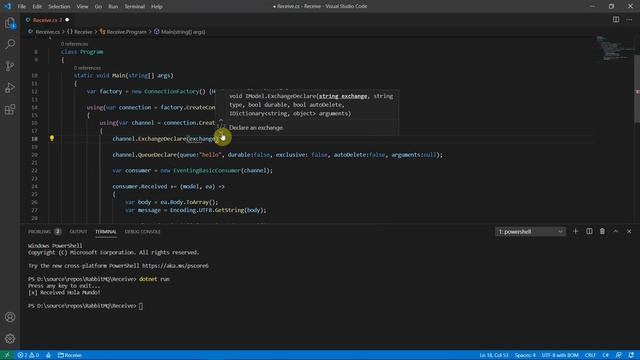Click Ln 18 cursor position in status bar
The width and height of the screenshot is (640, 360).
point(494,355)
